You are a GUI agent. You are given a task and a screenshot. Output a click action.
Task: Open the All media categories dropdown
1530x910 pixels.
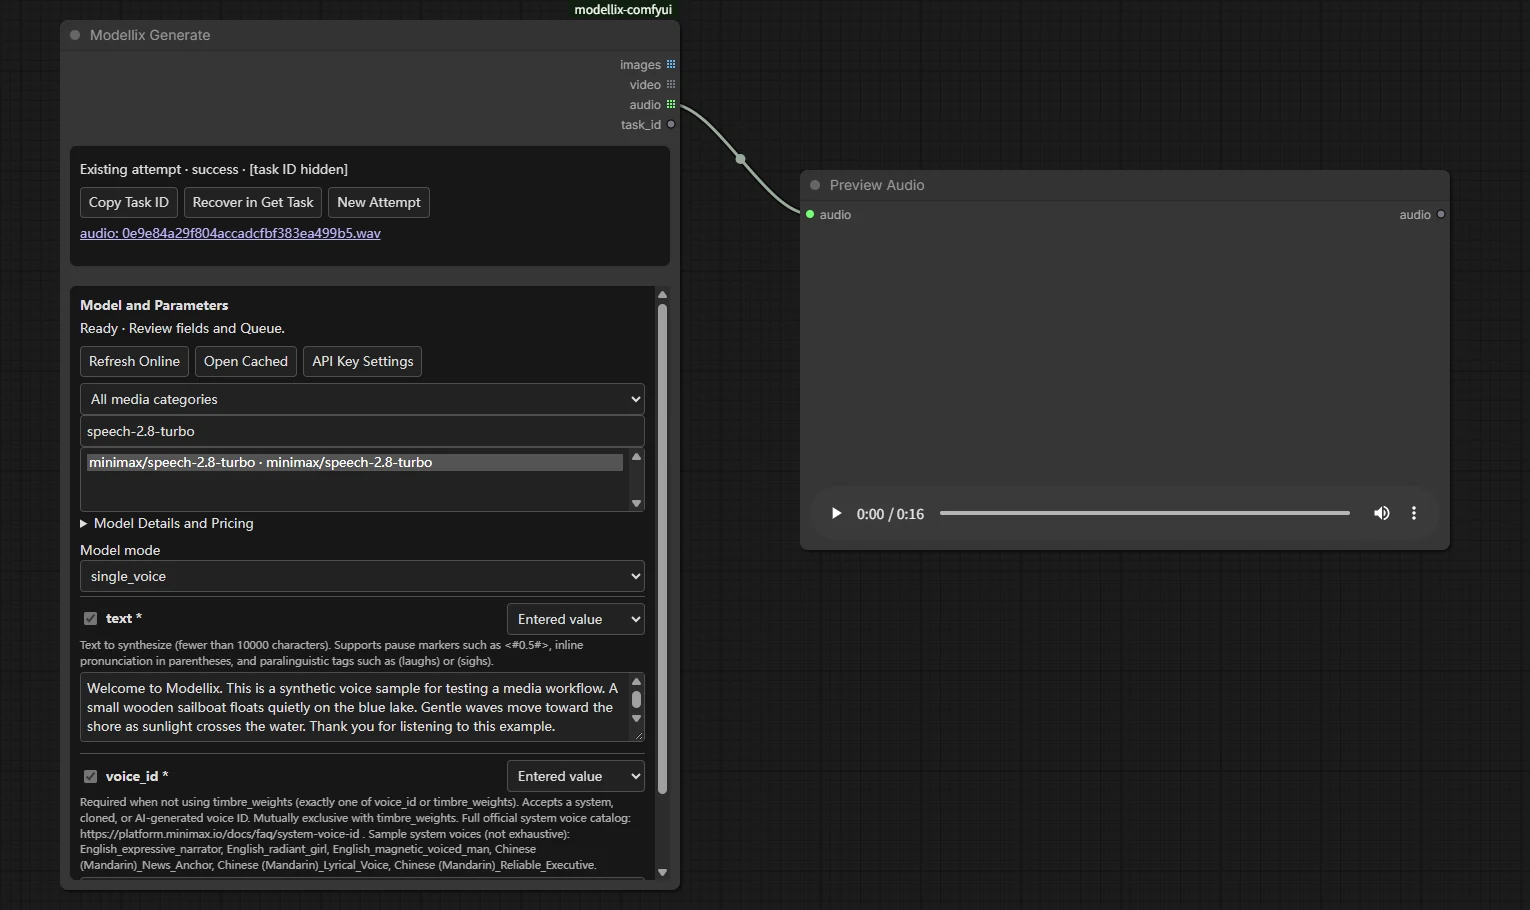[362, 399]
